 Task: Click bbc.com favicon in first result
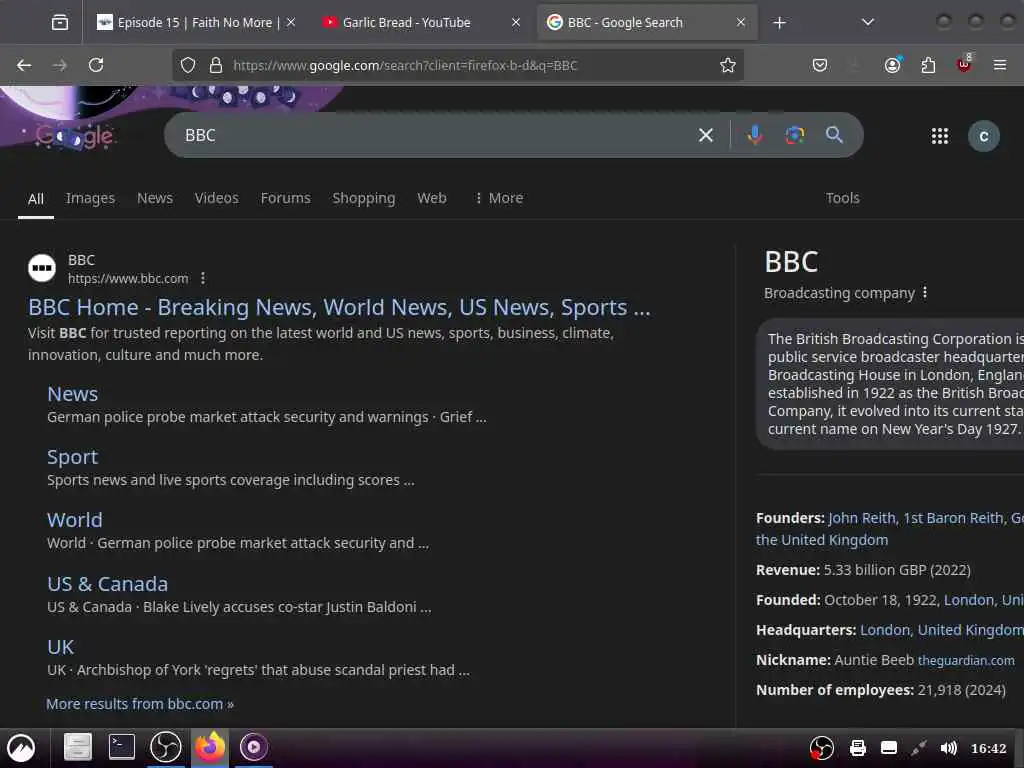click(x=42, y=268)
